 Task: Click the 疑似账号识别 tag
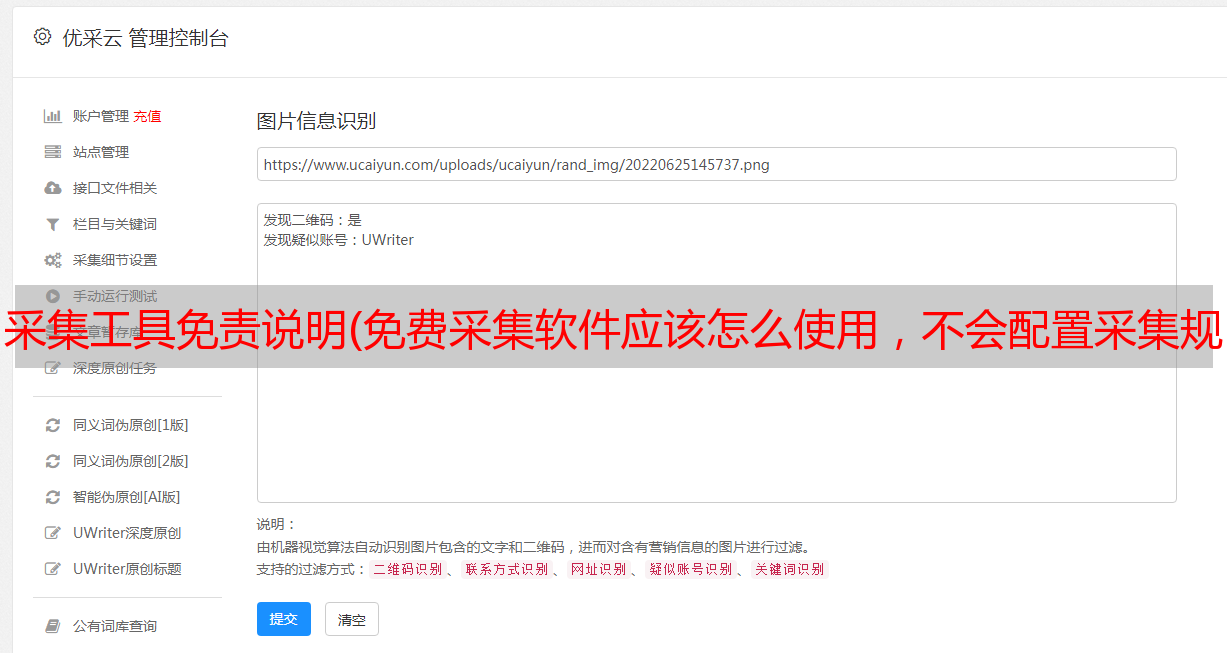point(690,569)
